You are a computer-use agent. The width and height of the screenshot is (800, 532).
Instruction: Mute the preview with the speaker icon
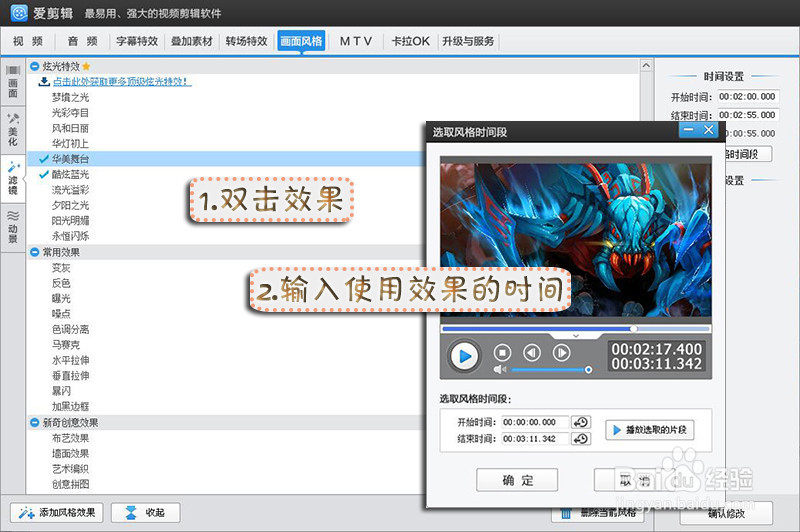pos(499,369)
